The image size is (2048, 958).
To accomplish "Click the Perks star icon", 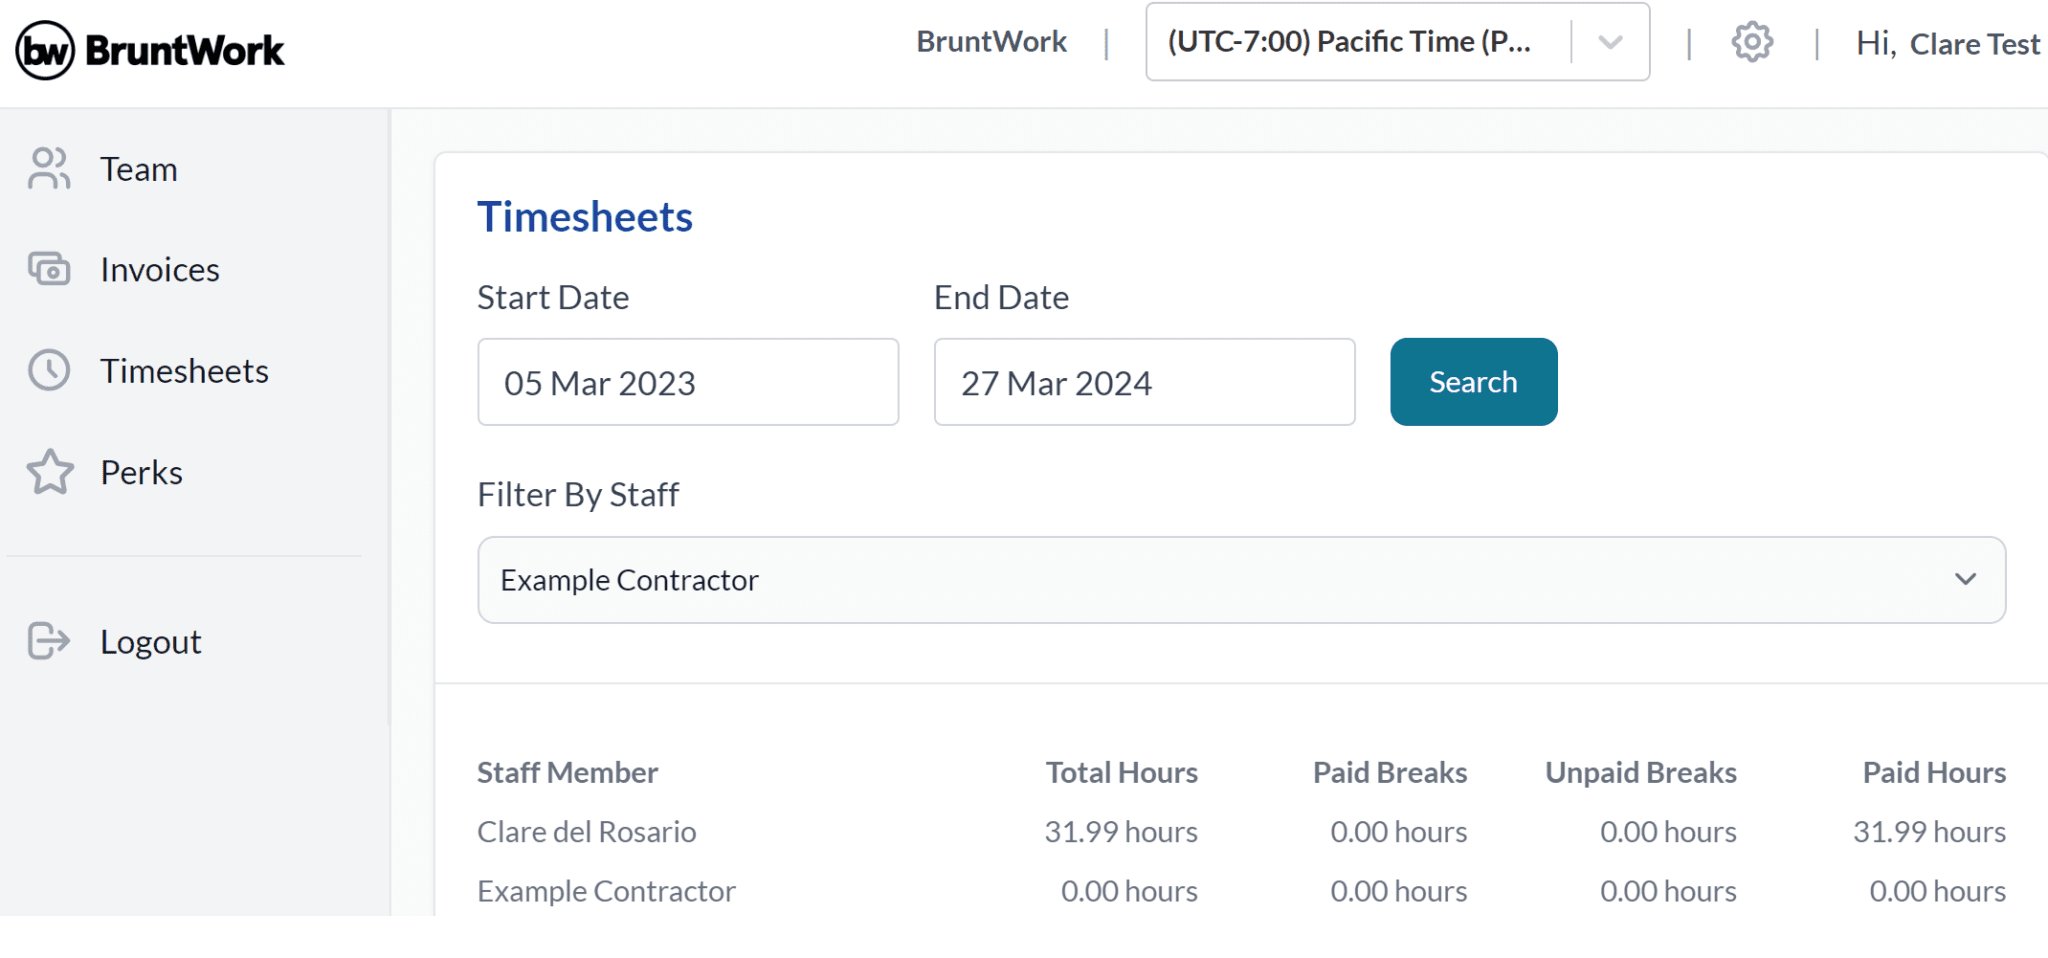I will coord(48,472).
